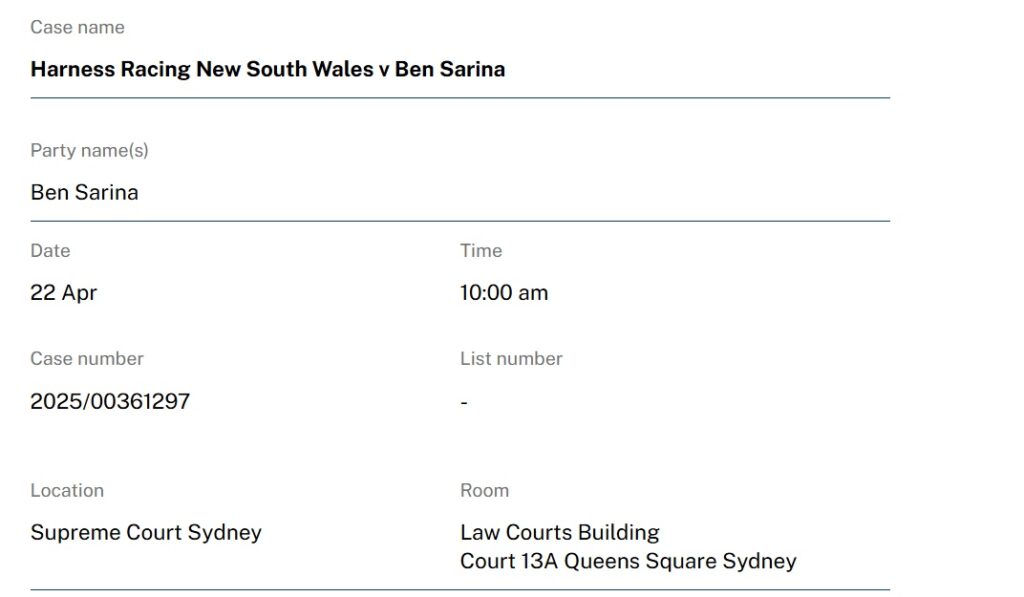The height and width of the screenshot is (597, 1024).
Task: Select the Law Courts Building text
Action: click(x=560, y=532)
